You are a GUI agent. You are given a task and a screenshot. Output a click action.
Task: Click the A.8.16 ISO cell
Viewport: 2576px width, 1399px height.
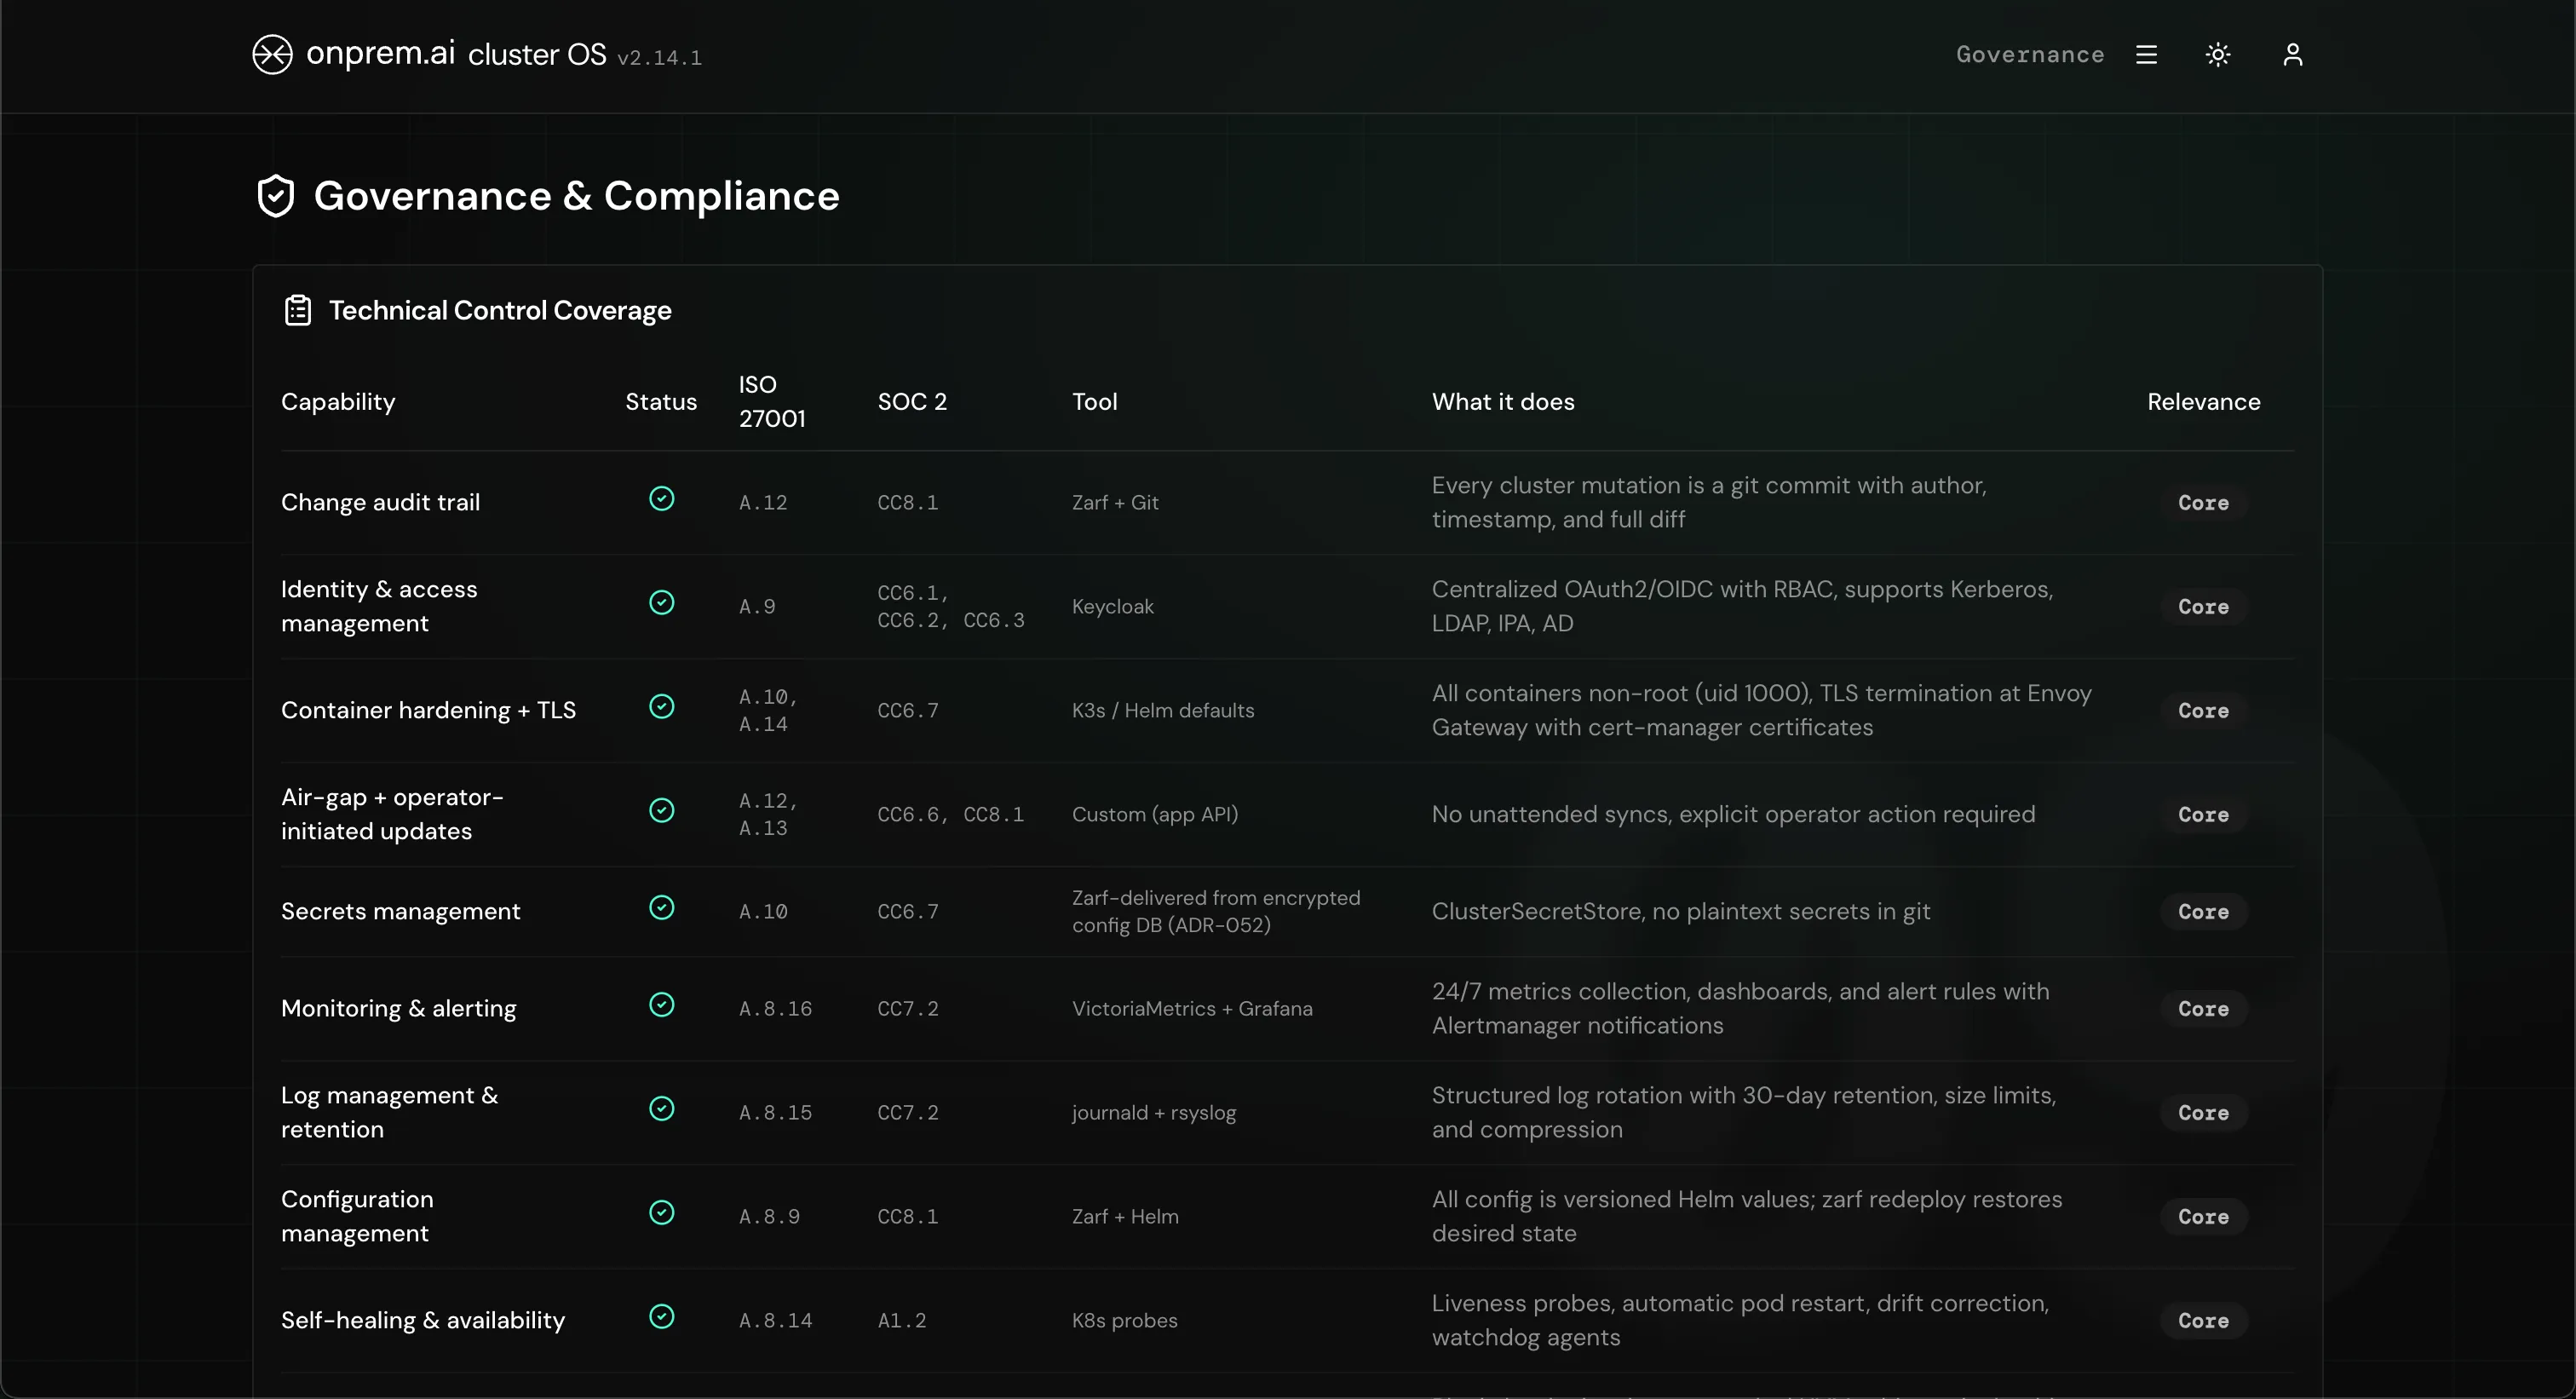pos(775,1009)
